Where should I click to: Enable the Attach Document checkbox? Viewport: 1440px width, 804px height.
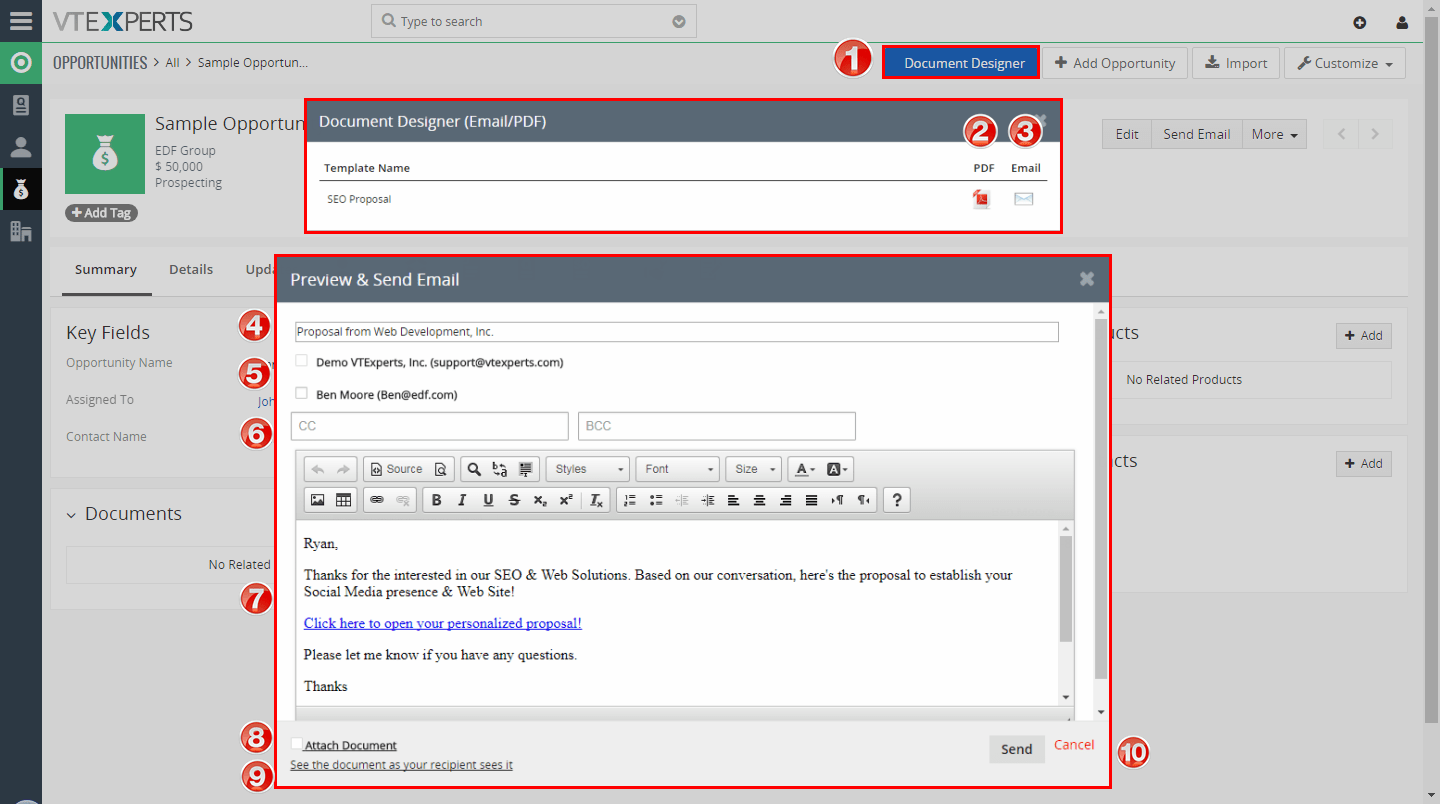(295, 744)
